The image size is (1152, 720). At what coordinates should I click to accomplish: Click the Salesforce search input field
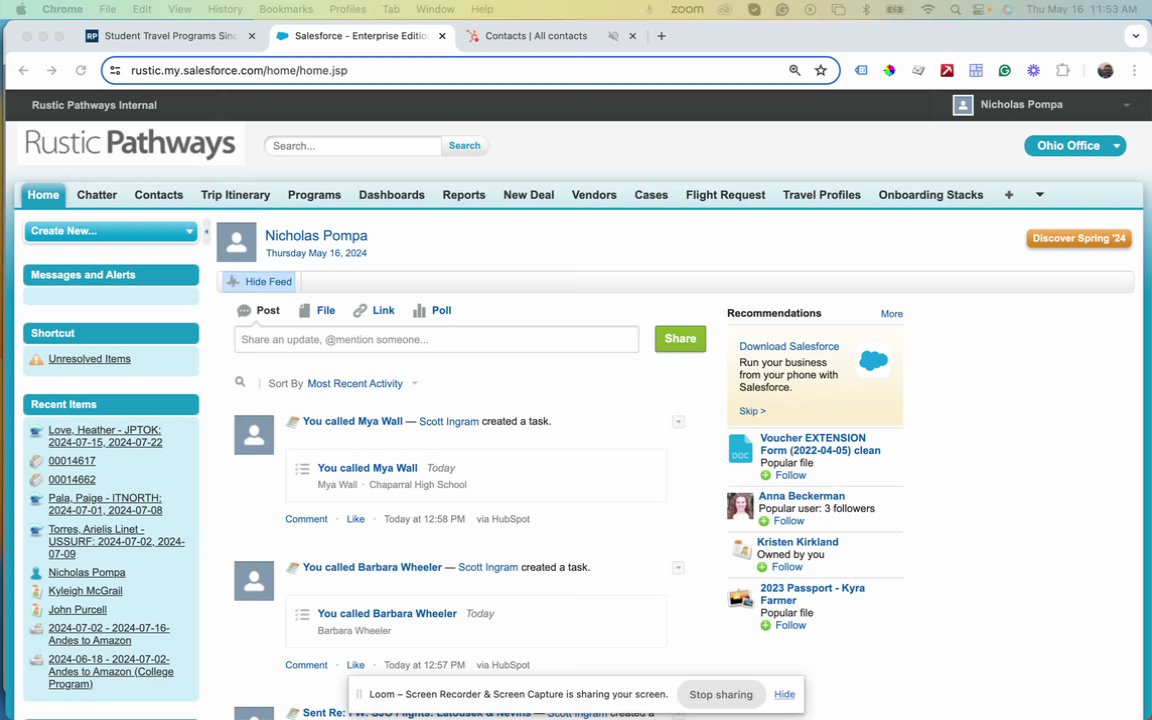353,145
